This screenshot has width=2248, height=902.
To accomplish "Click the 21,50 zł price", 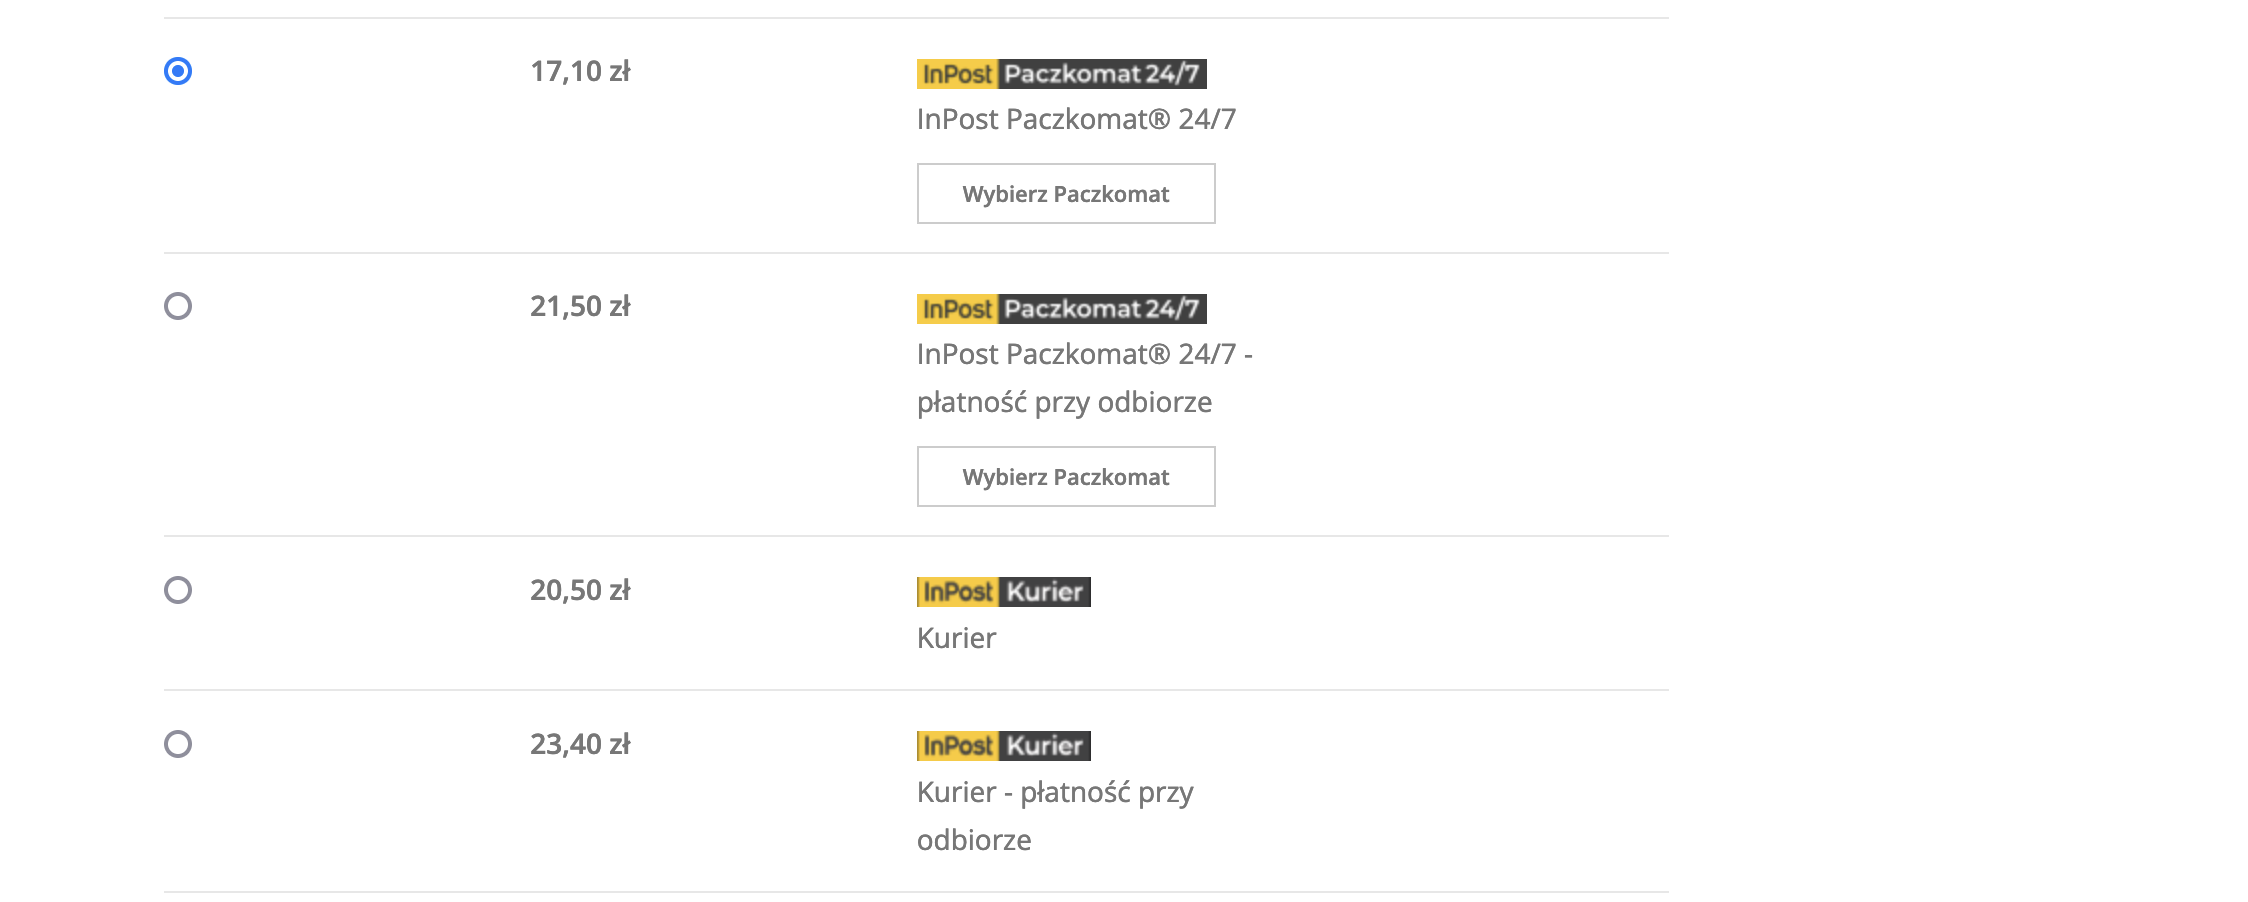I will tap(580, 307).
